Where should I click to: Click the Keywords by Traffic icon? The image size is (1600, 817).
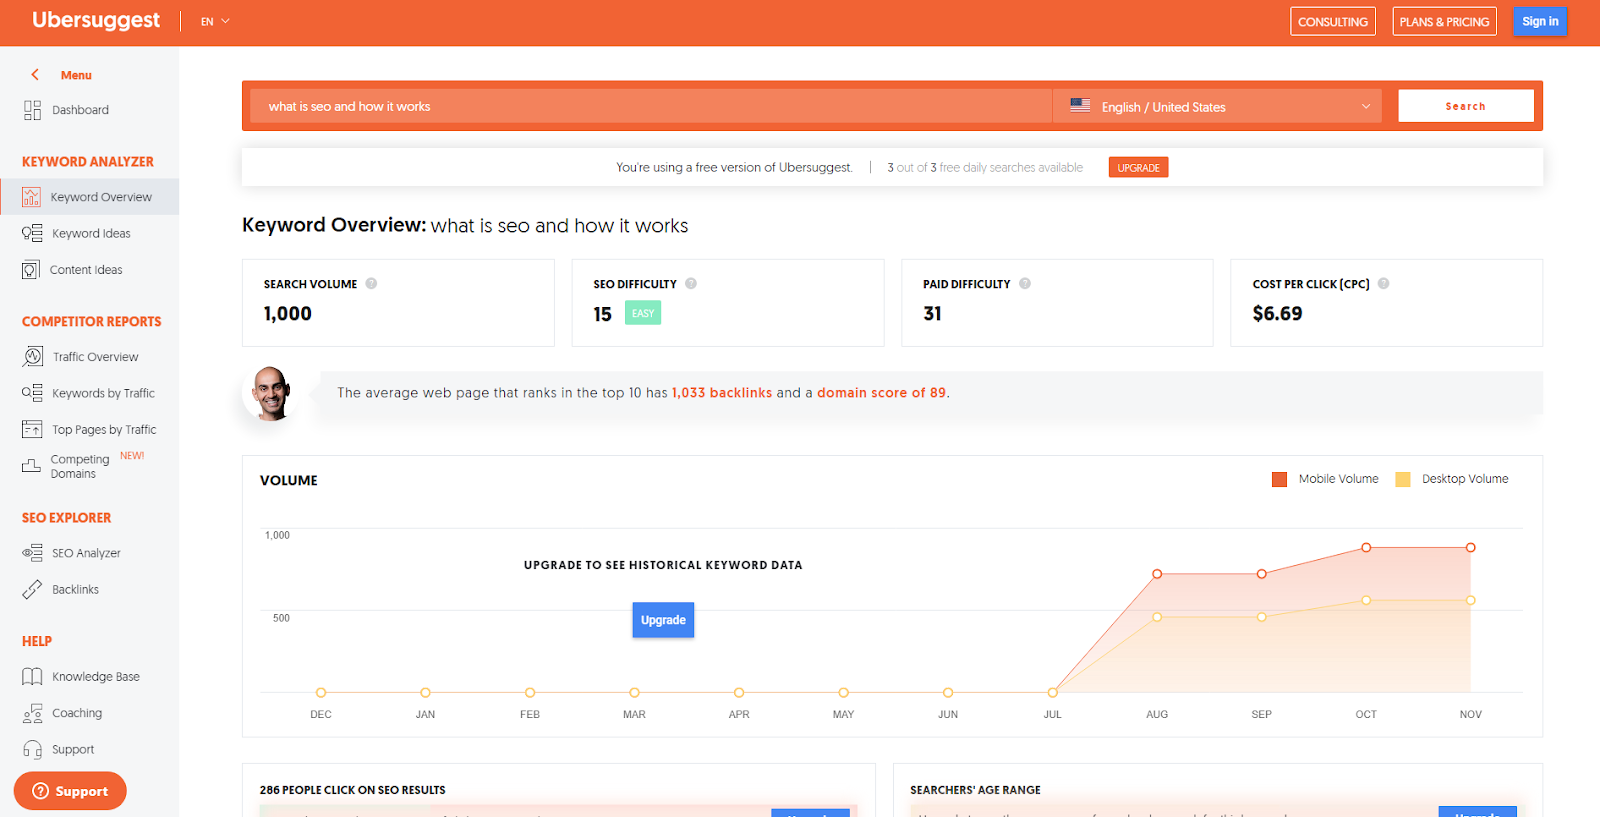[32, 393]
